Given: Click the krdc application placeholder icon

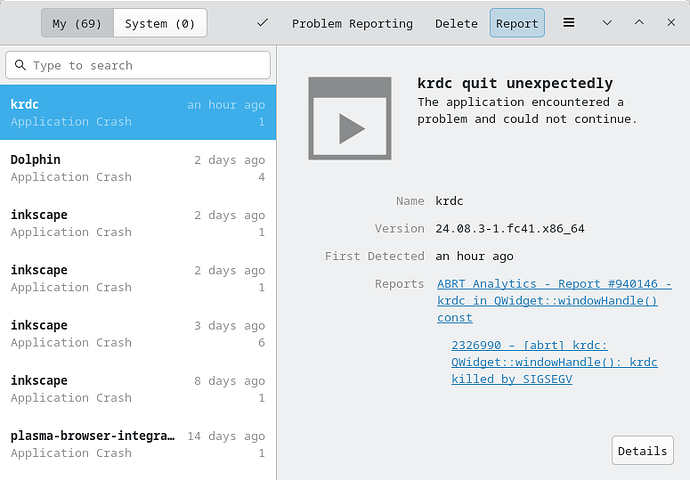Looking at the screenshot, I should pos(350,118).
